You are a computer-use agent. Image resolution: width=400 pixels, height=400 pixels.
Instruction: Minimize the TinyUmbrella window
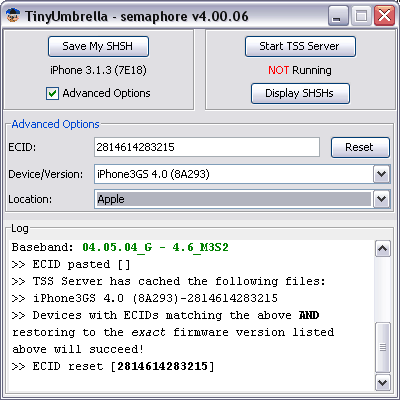(x=338, y=16)
